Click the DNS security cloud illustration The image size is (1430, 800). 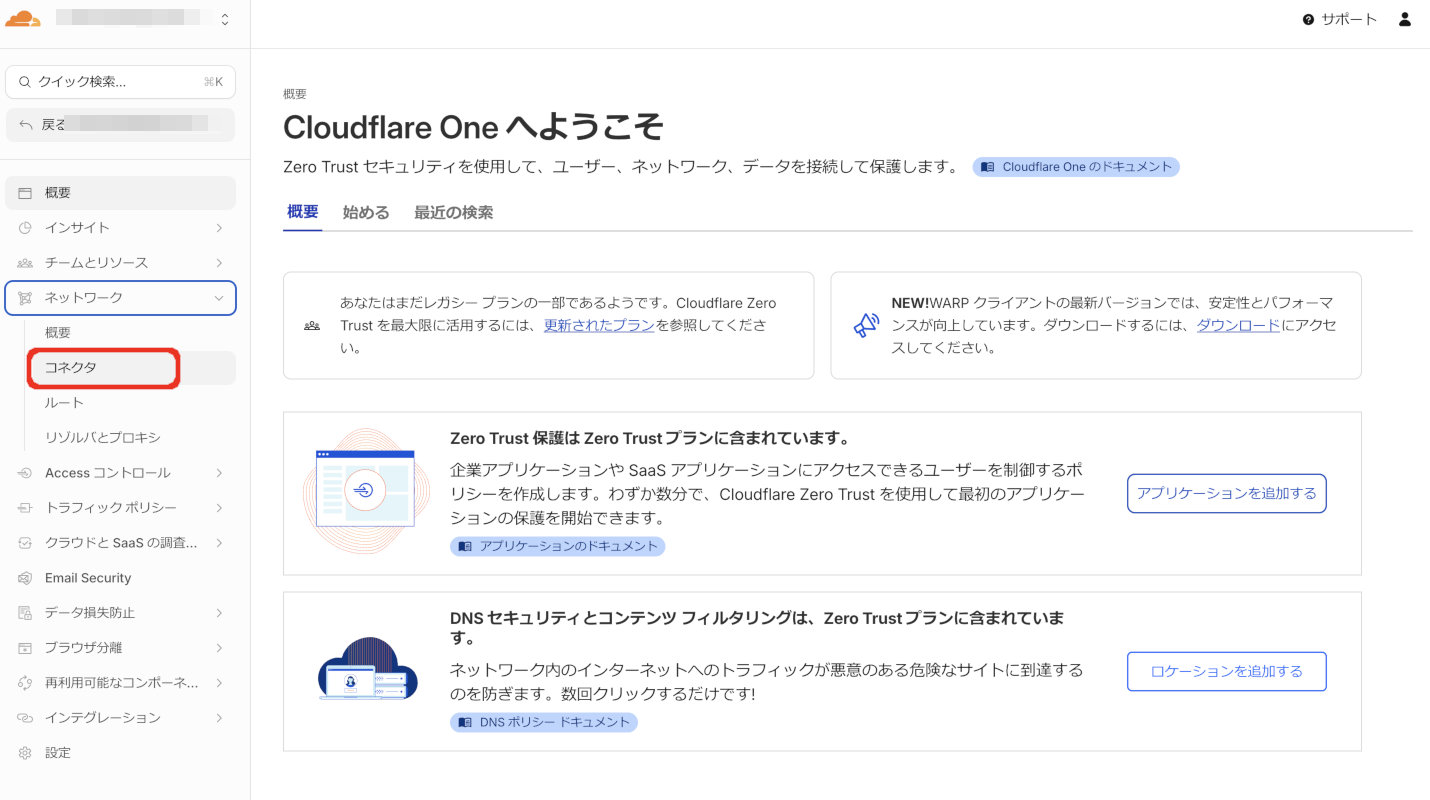(x=367, y=670)
